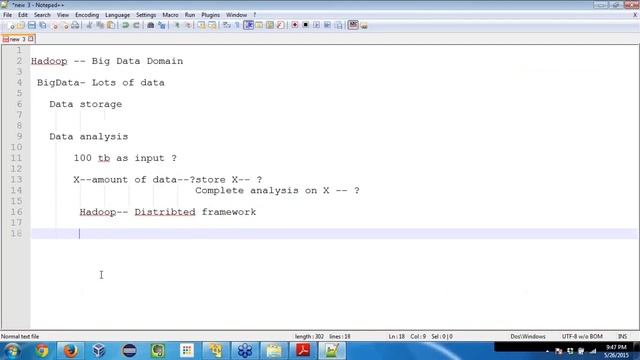
Task: Zoom out using toolbar icon
Action: pyautogui.click(x=188, y=25)
